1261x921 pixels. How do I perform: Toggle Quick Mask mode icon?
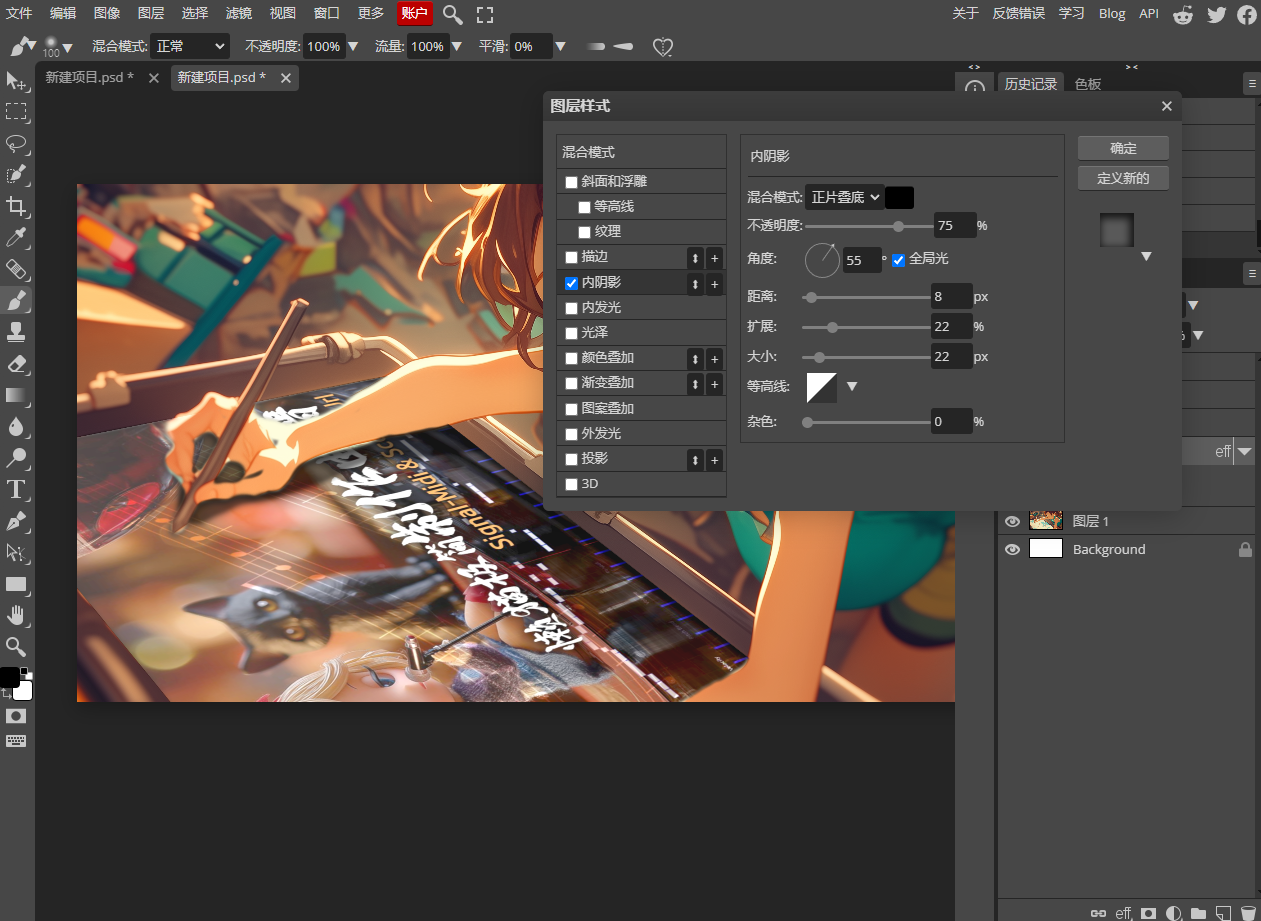(x=16, y=716)
